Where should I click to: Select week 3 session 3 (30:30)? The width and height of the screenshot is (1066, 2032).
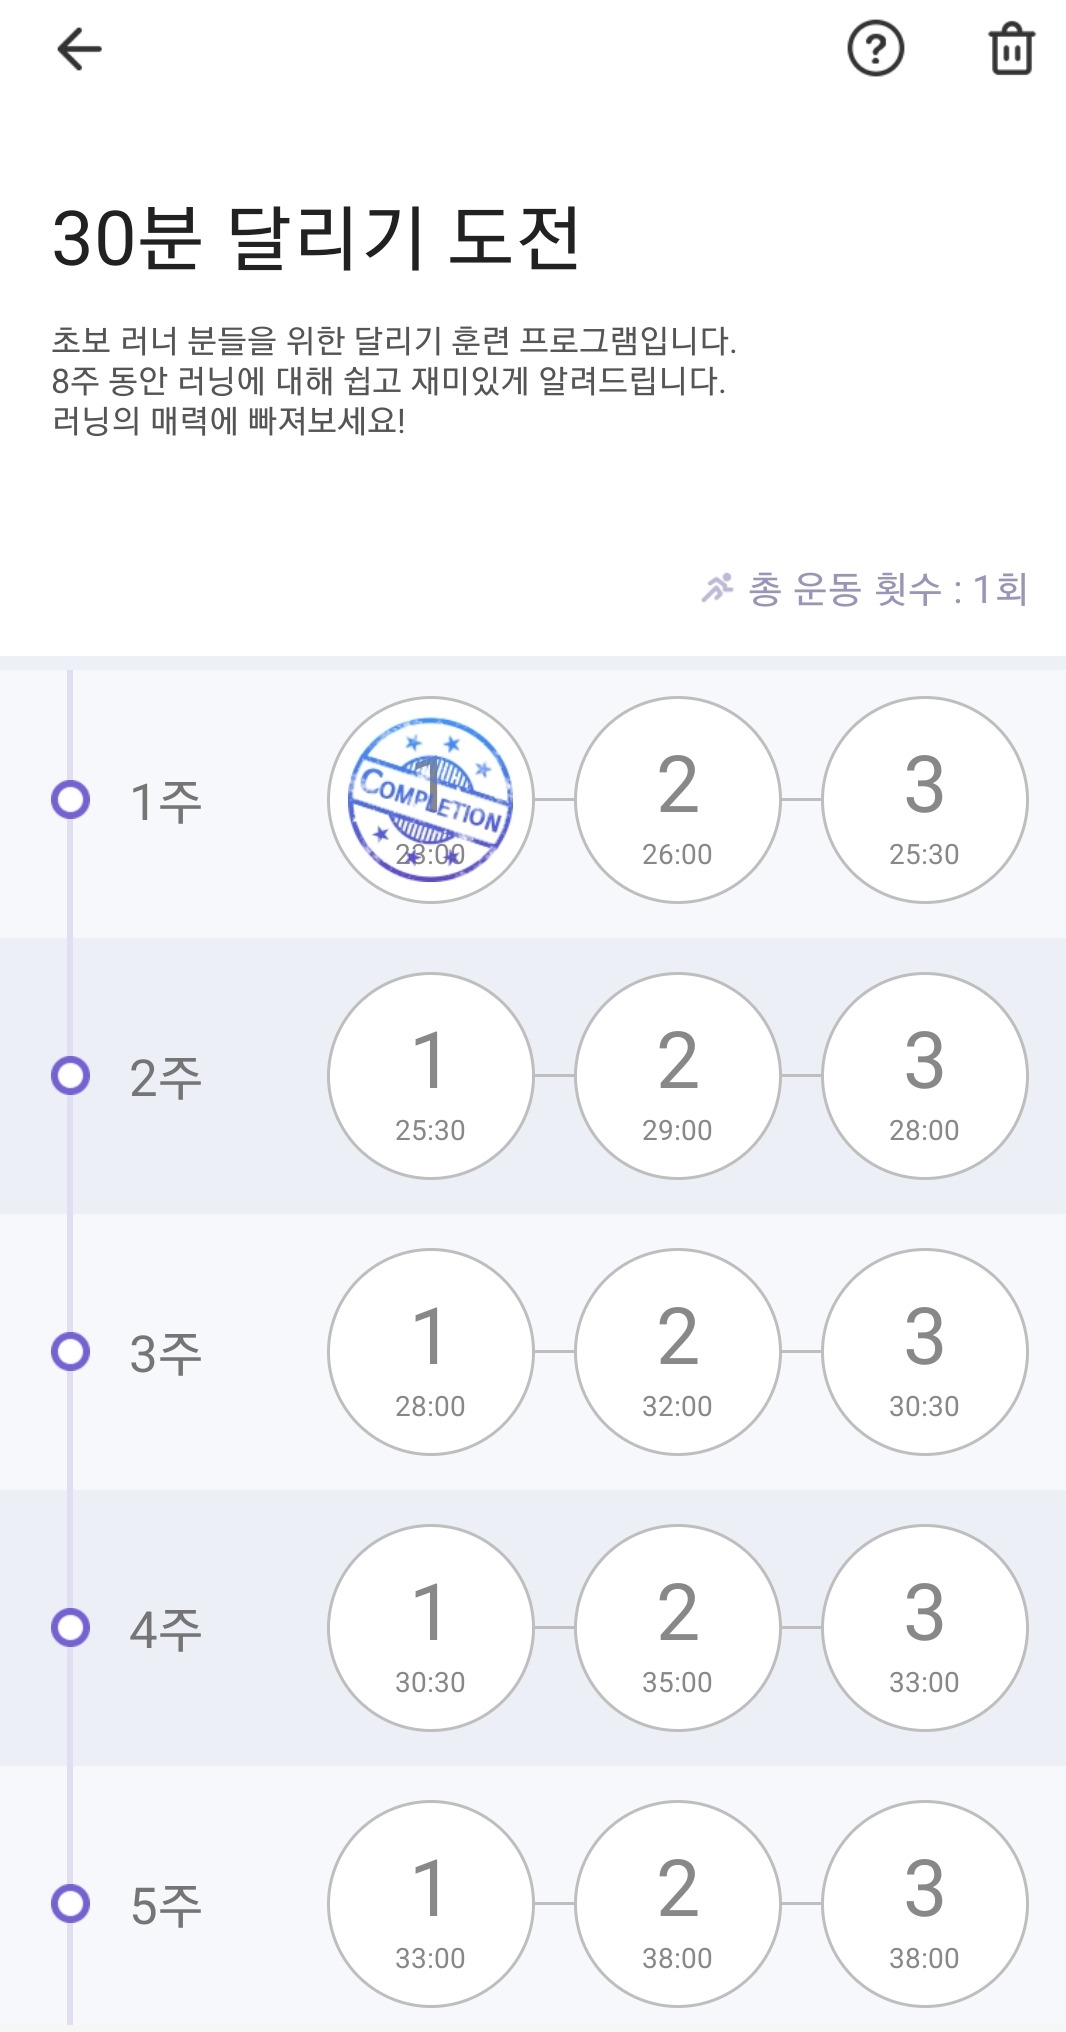point(925,1352)
